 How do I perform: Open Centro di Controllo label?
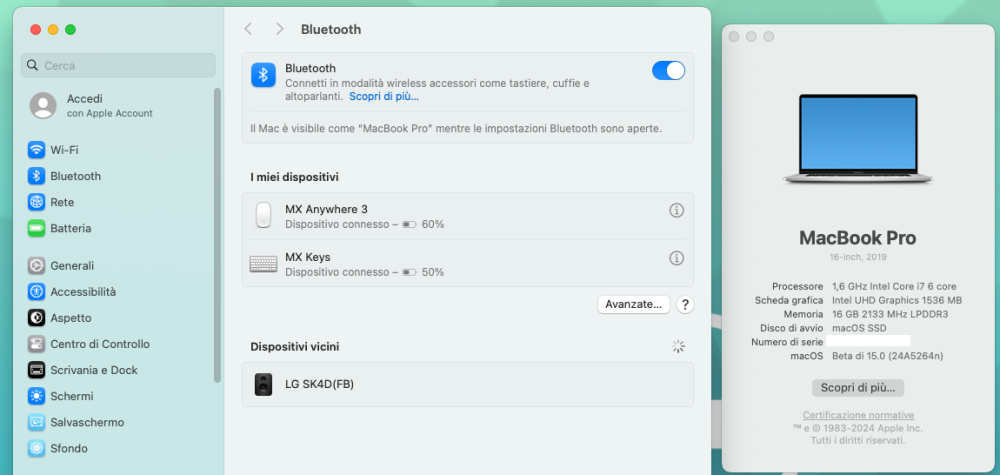point(100,344)
